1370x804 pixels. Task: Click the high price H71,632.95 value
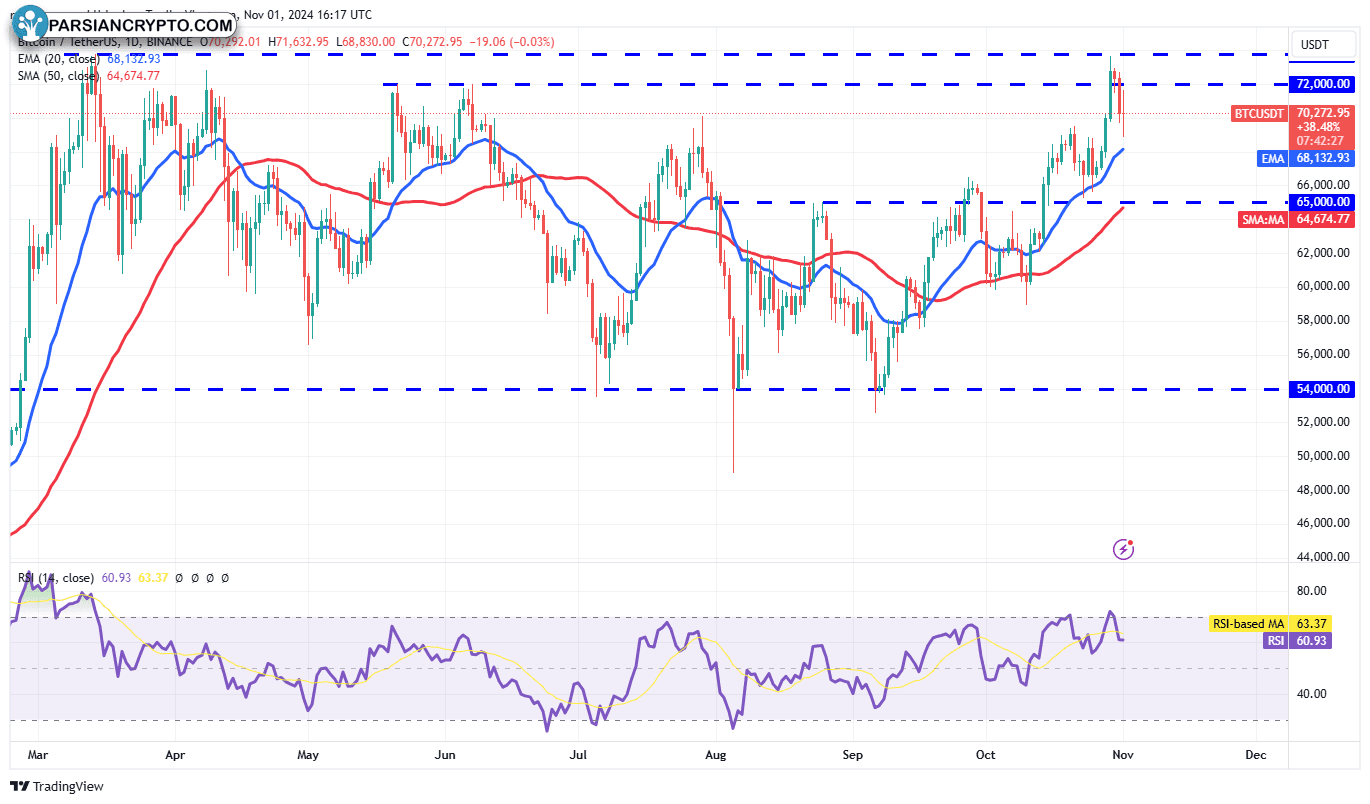click(298, 42)
